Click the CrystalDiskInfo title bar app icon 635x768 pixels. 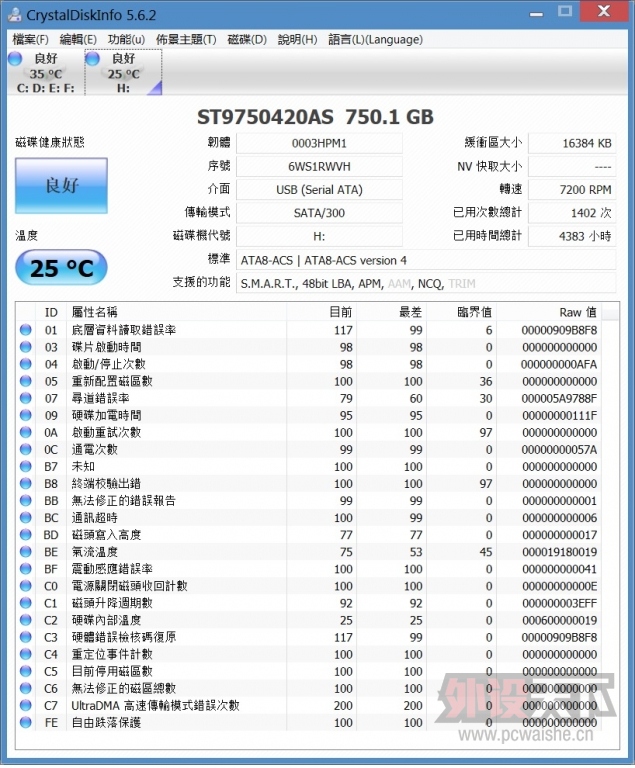point(15,14)
